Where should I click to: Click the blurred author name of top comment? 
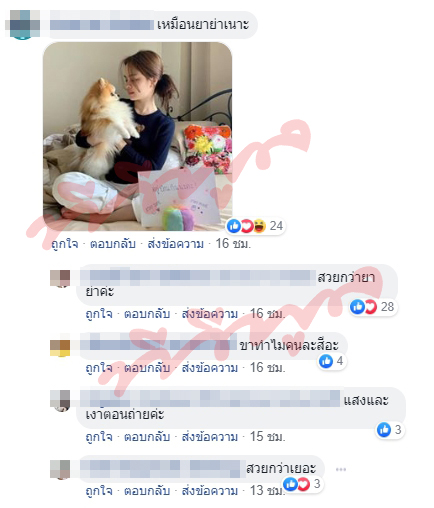point(102,25)
